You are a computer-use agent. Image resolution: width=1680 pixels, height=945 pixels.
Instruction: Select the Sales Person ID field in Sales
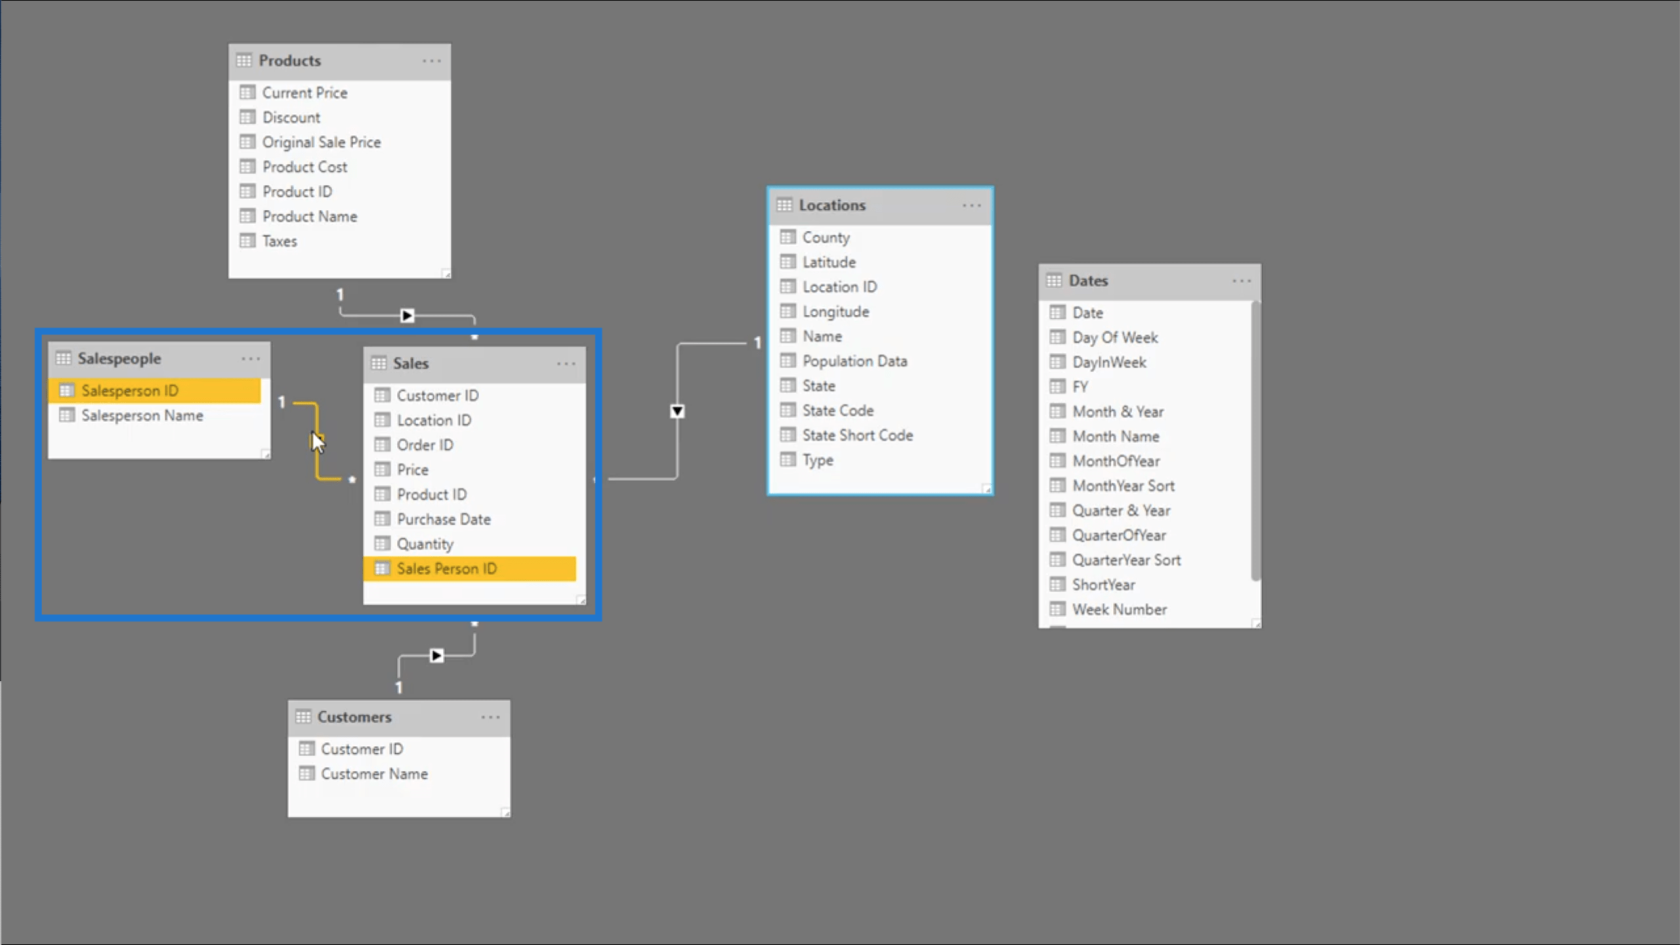click(470, 569)
